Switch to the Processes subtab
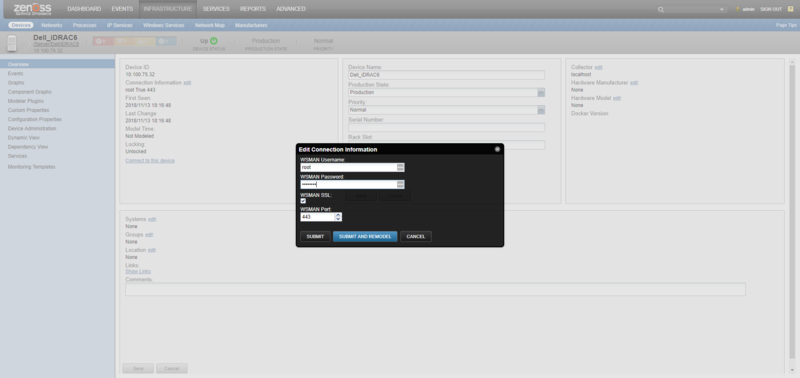 (x=84, y=25)
